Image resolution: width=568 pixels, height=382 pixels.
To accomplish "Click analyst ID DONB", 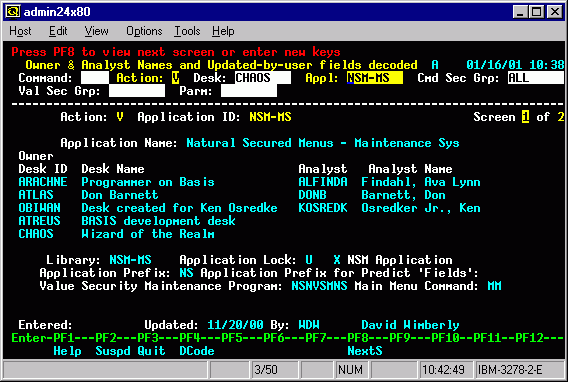I will click(x=312, y=195).
